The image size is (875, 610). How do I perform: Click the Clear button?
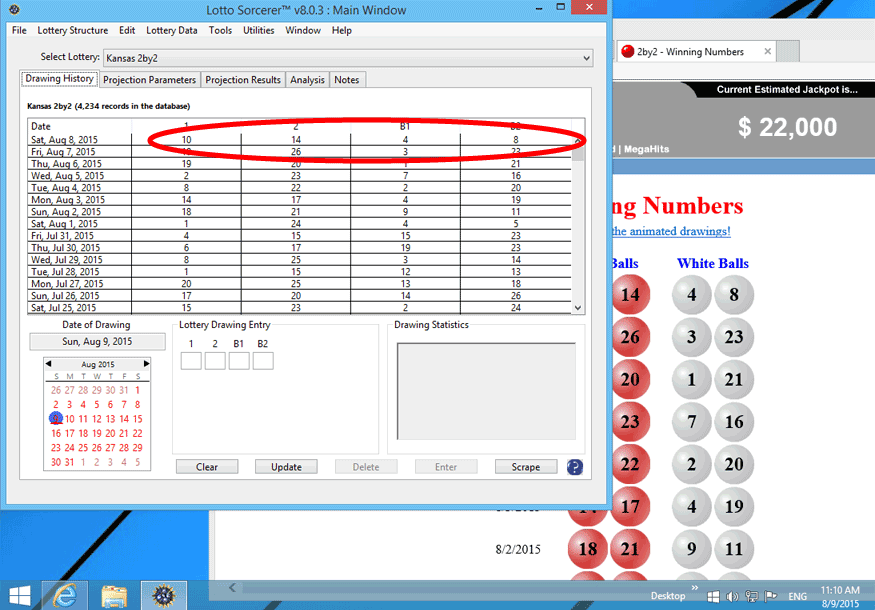pos(207,467)
